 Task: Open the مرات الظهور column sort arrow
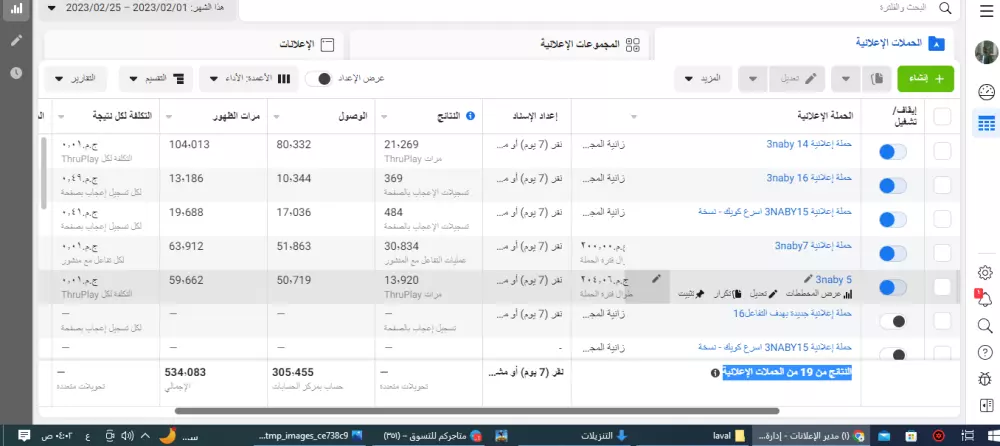[168, 117]
